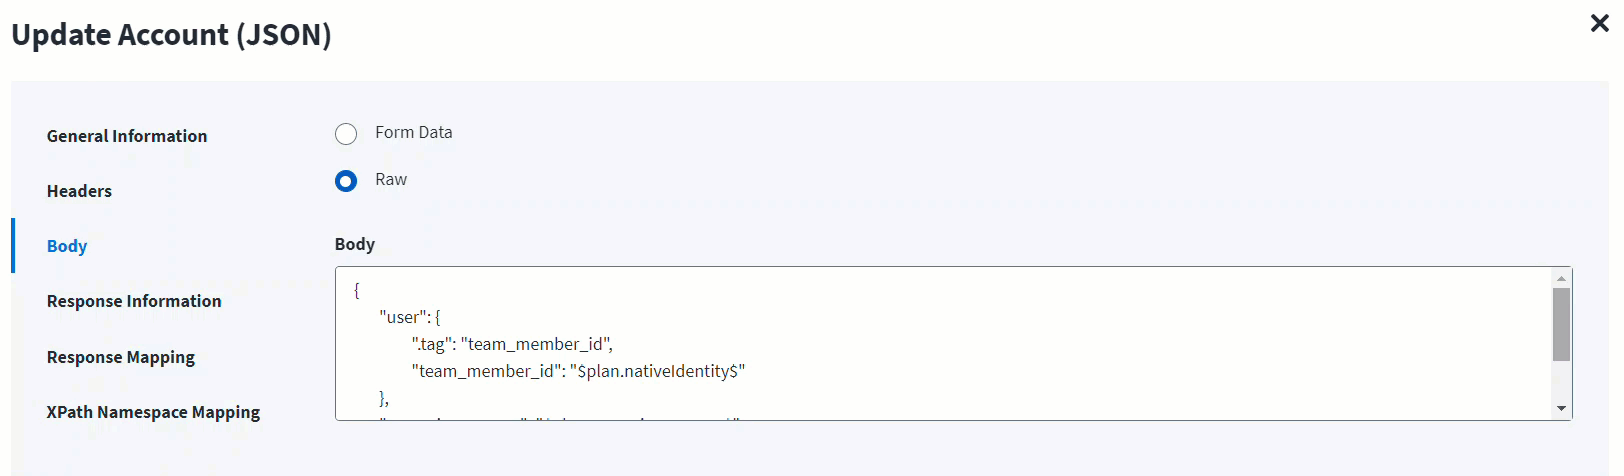Click the Raw option label
The width and height of the screenshot is (1624, 476).
391,180
